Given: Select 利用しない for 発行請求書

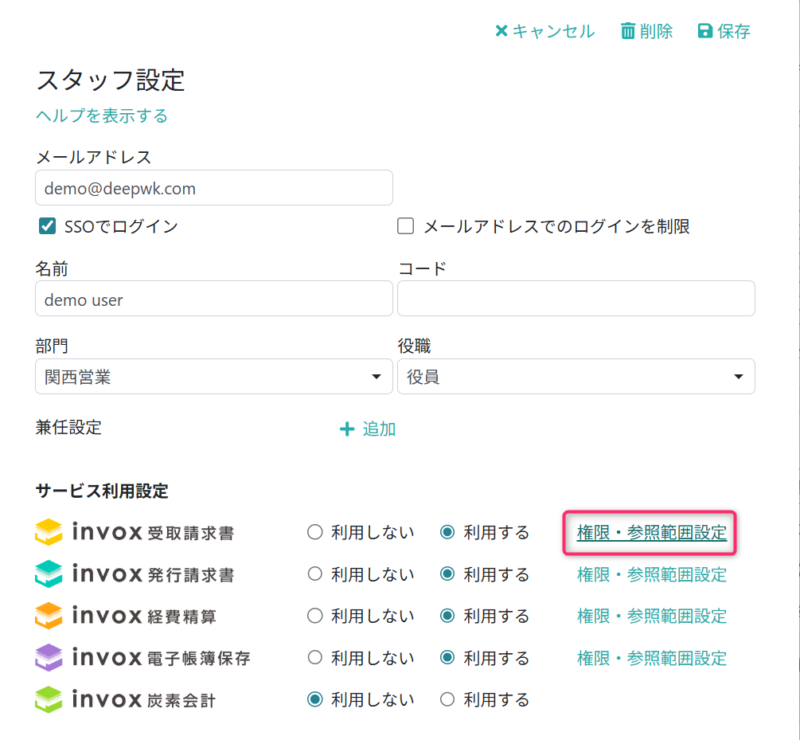Looking at the screenshot, I should coord(315,574).
